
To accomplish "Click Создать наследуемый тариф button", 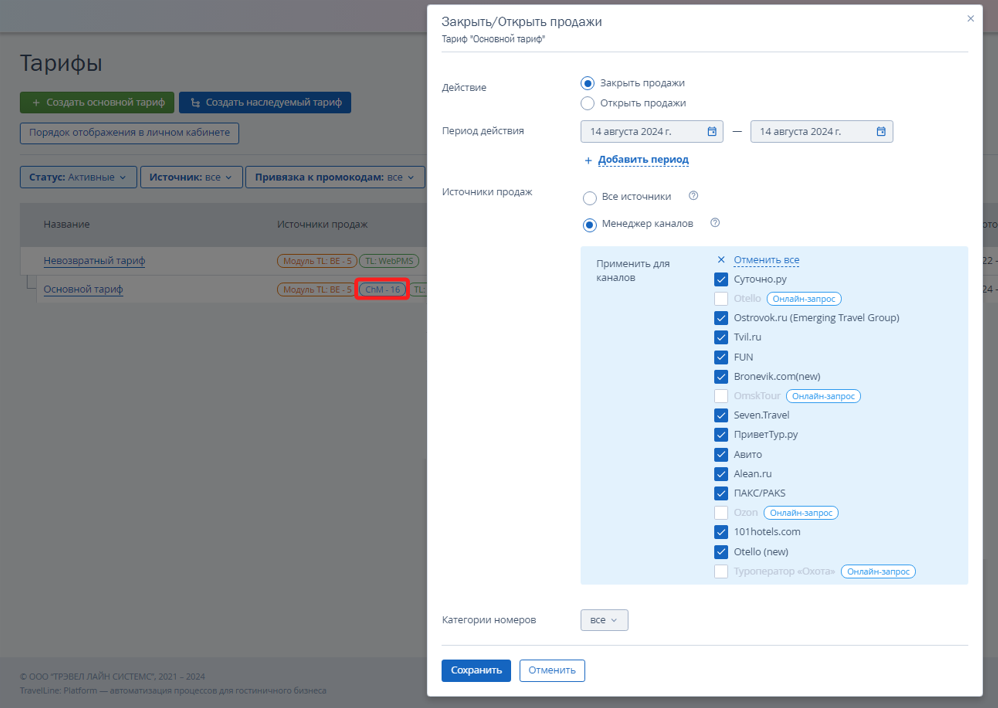I will [x=265, y=103].
